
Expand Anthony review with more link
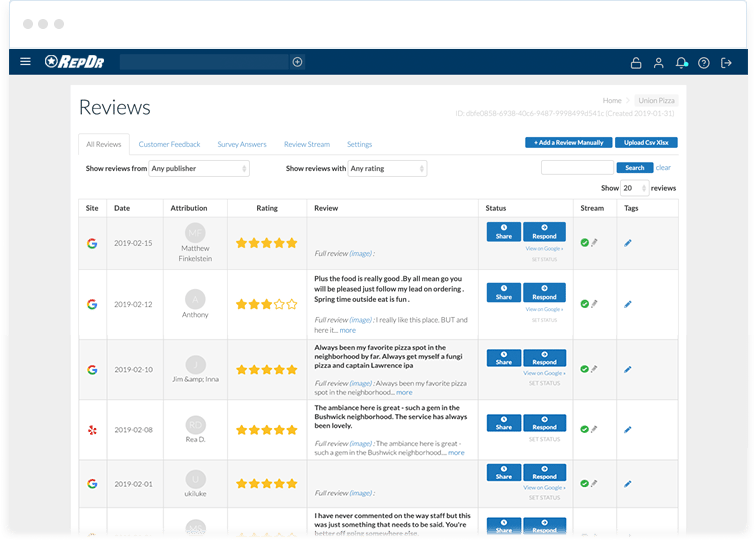pyautogui.click(x=348, y=330)
